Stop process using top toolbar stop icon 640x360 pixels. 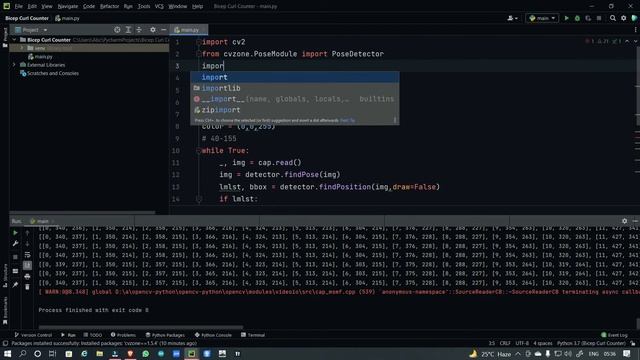coord(599,18)
